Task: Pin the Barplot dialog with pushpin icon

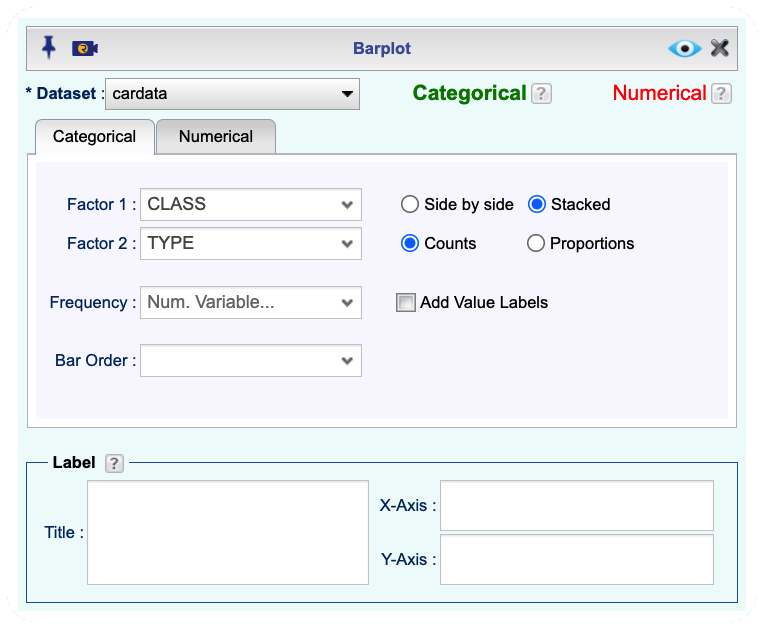Action: coord(48,47)
